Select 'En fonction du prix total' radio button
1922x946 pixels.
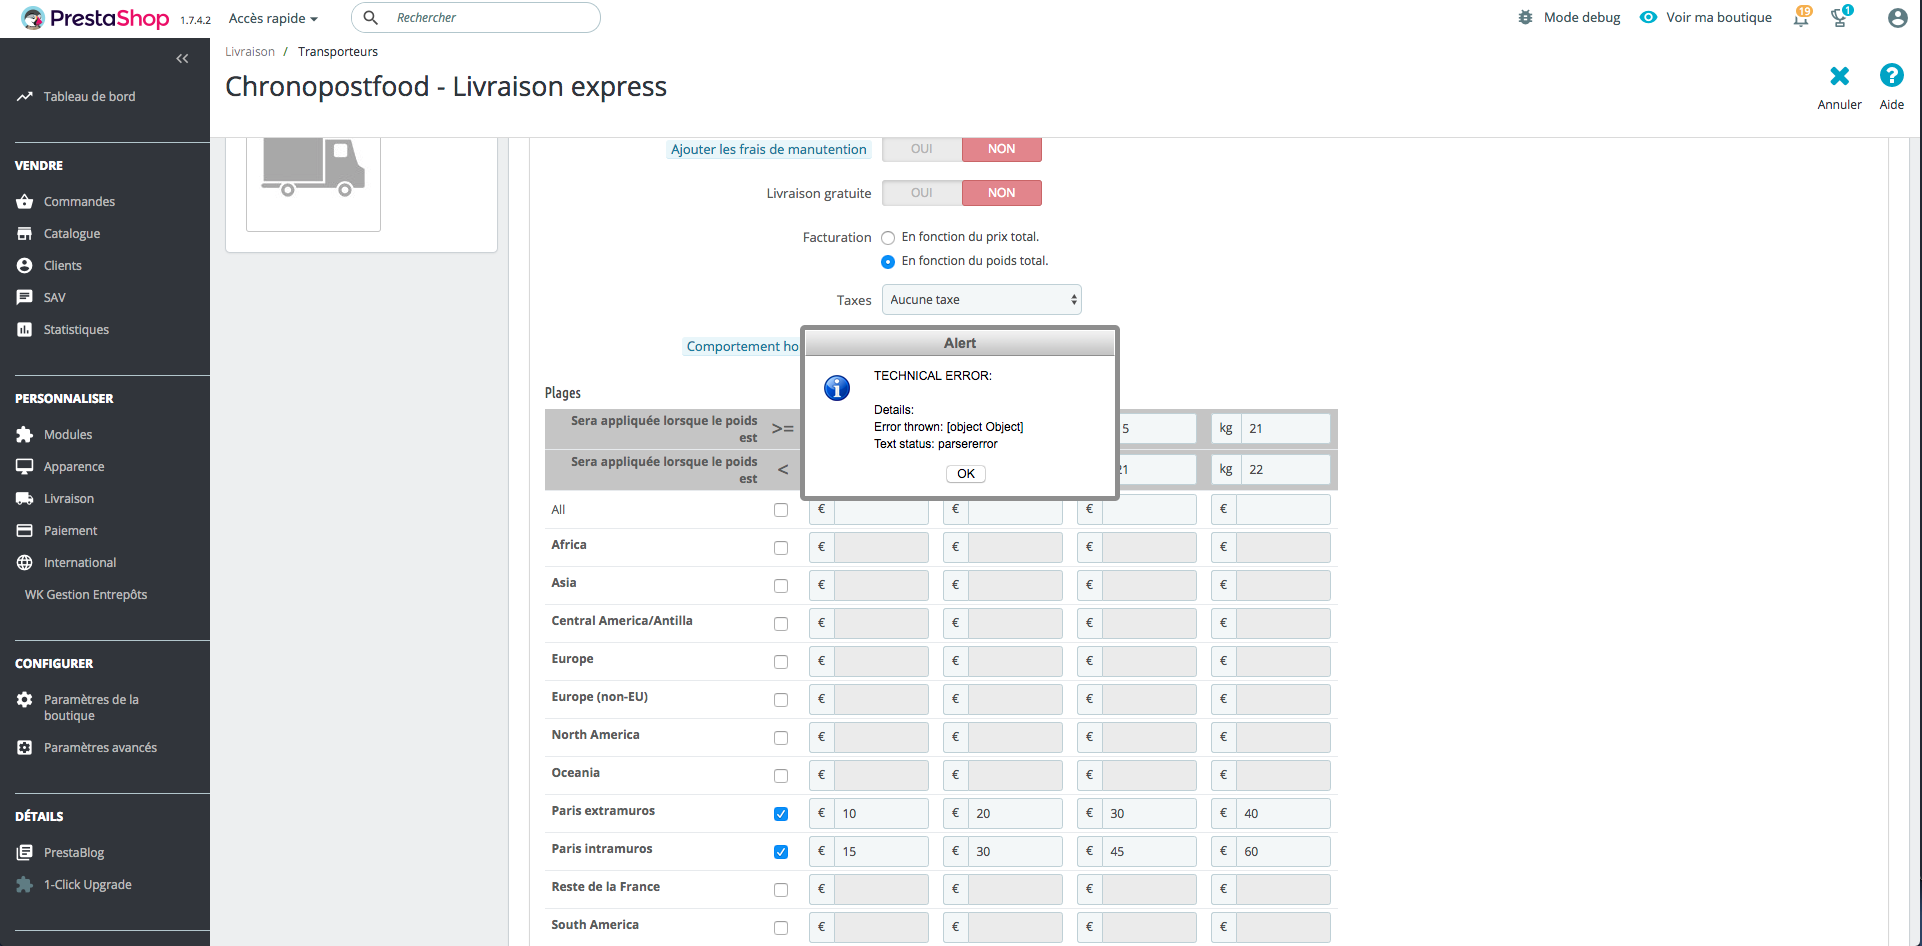point(888,237)
